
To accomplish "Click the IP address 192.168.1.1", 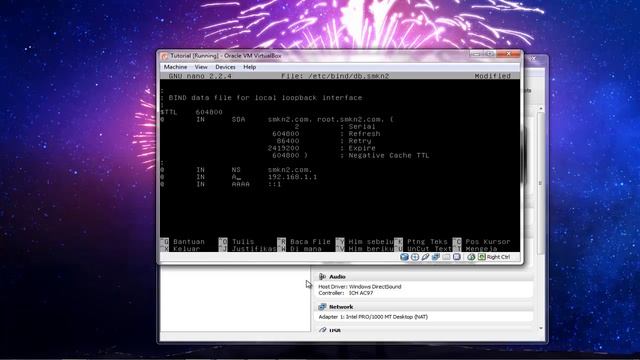I will point(292,177).
